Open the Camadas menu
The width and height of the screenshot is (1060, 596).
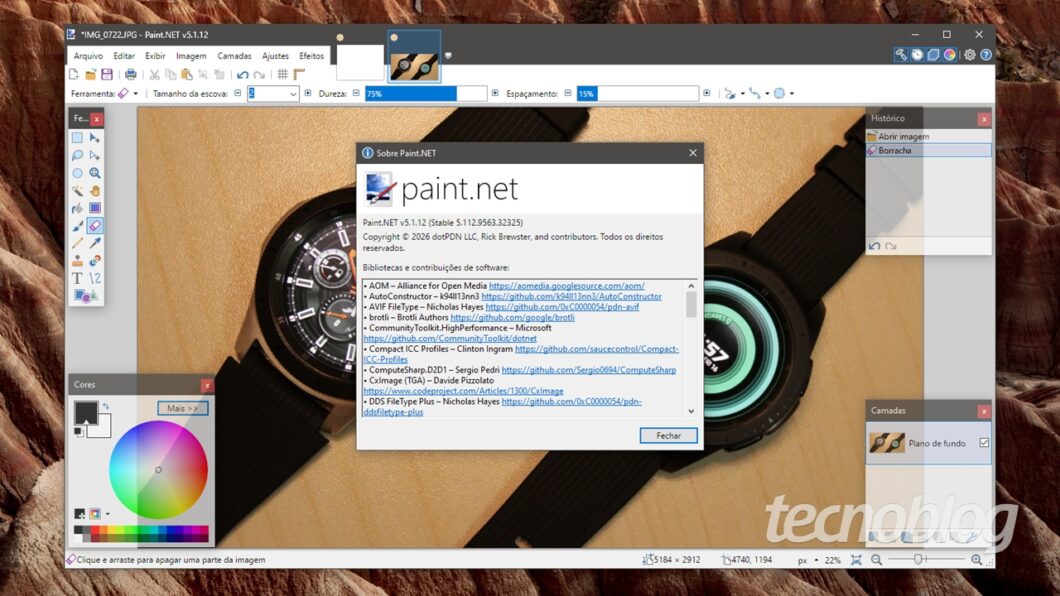pos(234,56)
